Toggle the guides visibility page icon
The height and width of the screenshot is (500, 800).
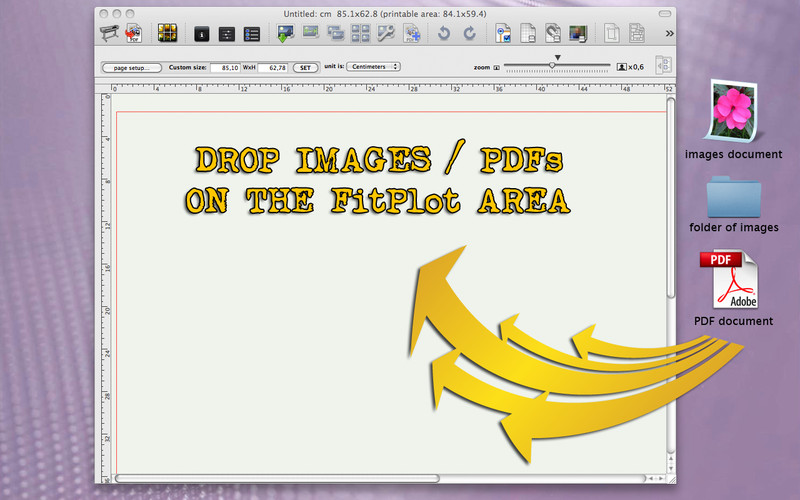pos(503,34)
